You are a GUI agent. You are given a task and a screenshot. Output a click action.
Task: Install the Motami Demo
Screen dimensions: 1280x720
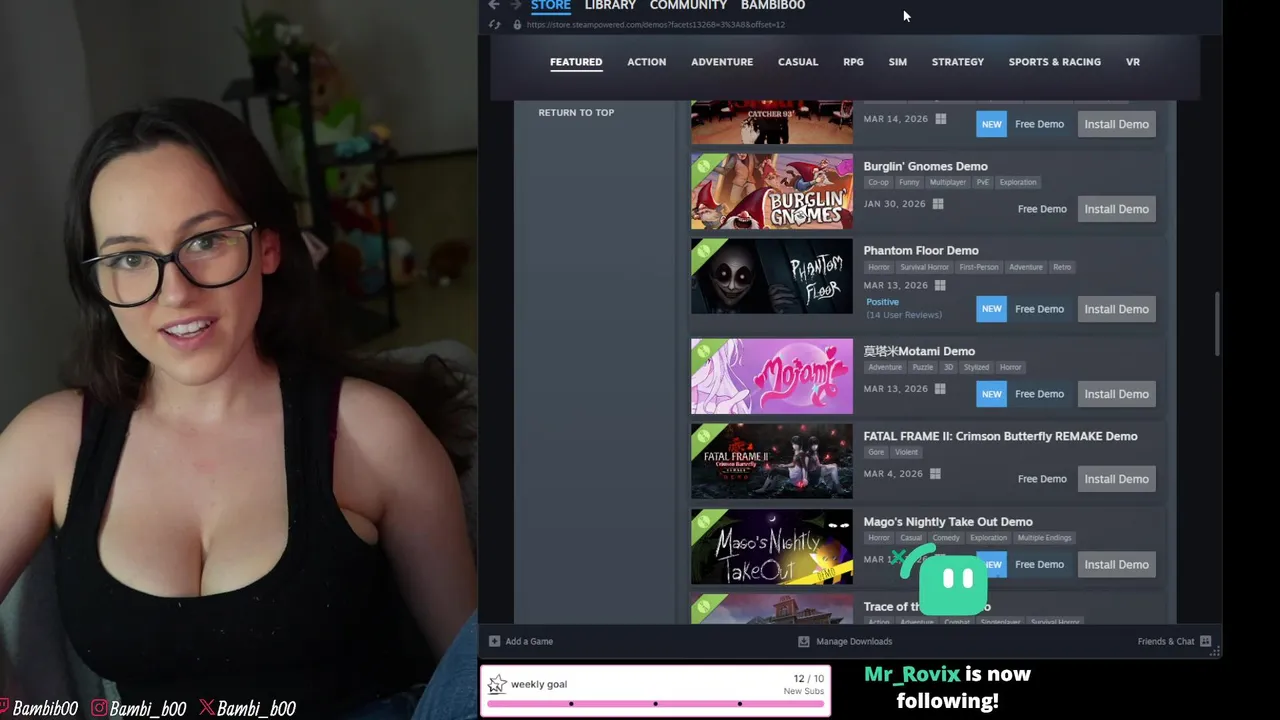click(x=1116, y=394)
